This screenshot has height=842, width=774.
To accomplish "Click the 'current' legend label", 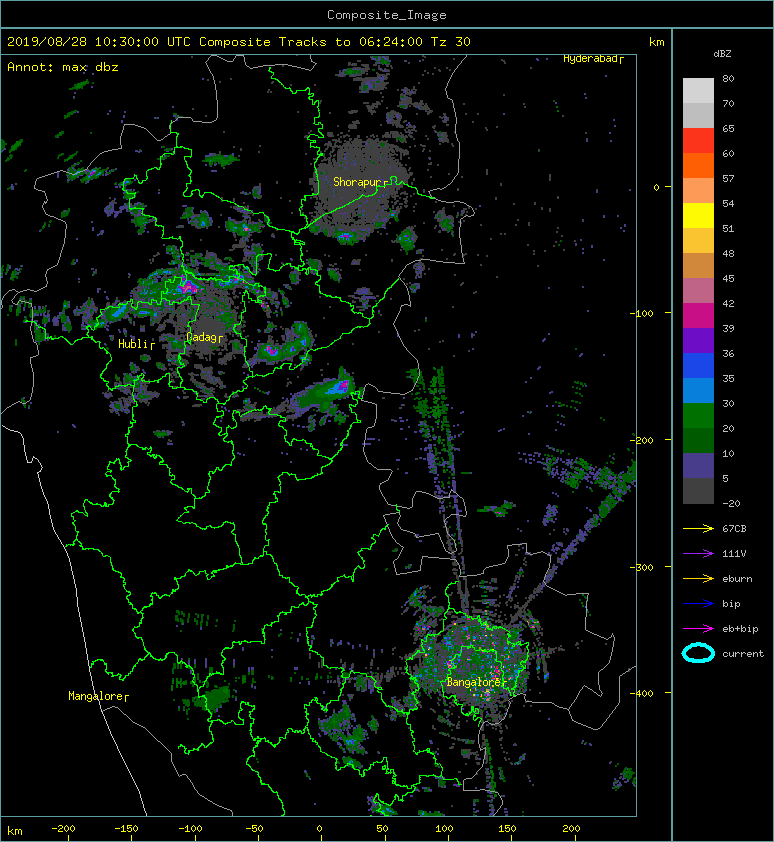I will tap(743, 654).
